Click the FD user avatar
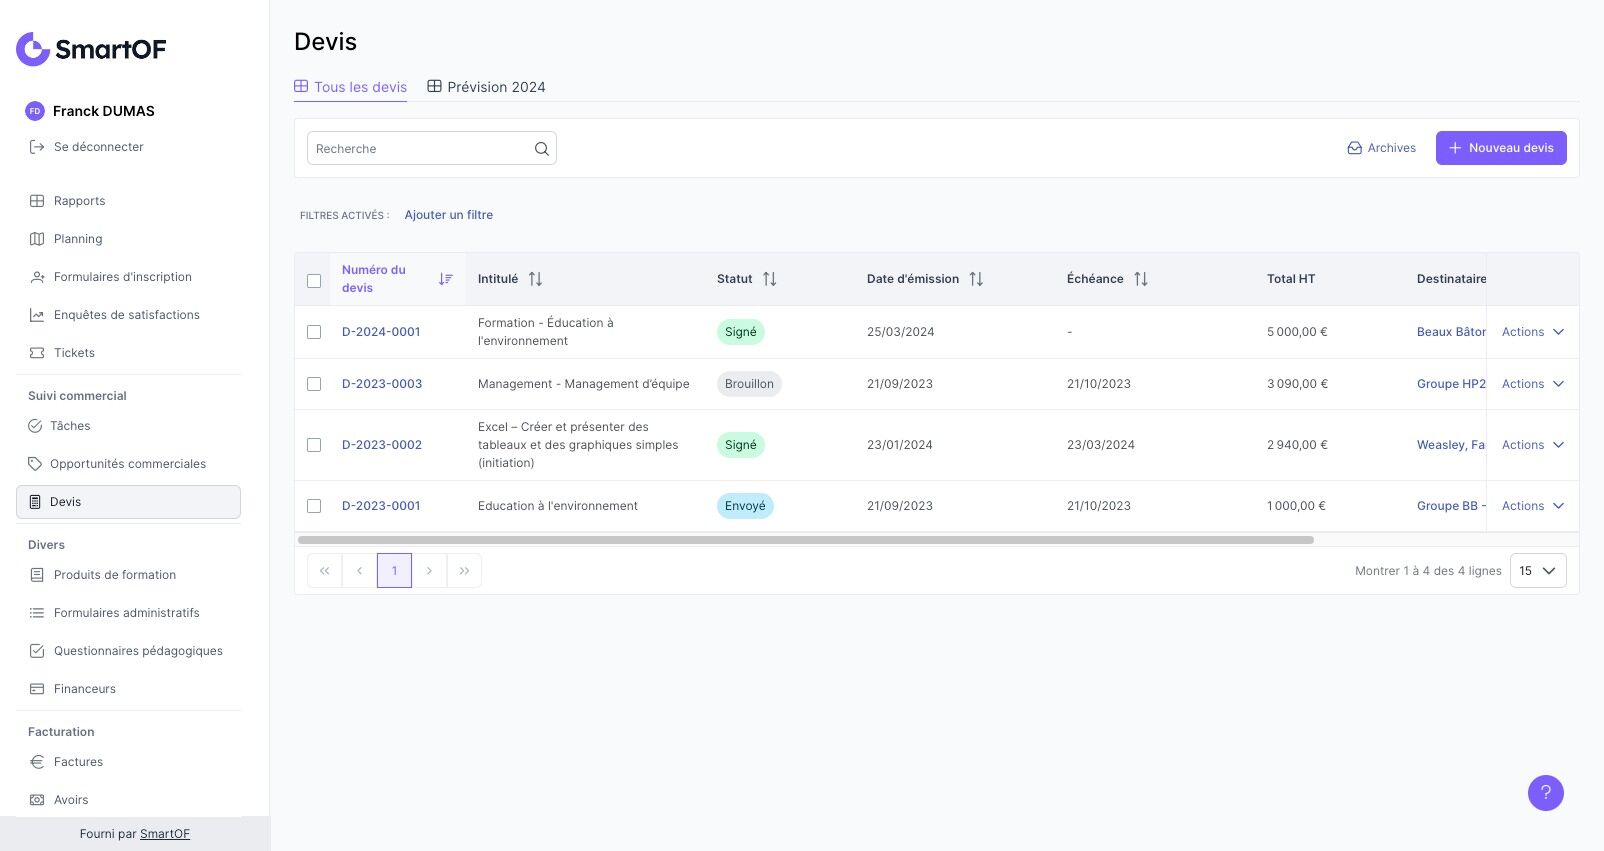Image resolution: width=1604 pixels, height=851 pixels. tap(35, 111)
